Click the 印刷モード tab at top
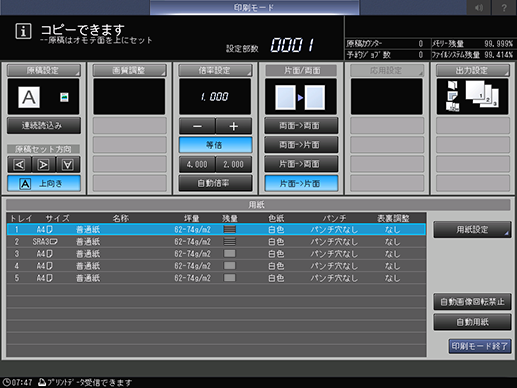This screenshot has width=517, height=388. pos(254,7)
